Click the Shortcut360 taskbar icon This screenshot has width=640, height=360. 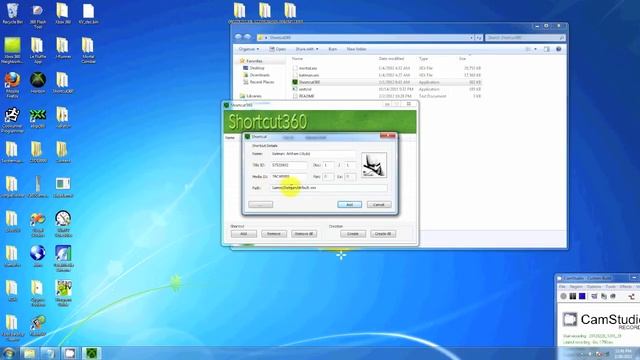(x=91, y=353)
